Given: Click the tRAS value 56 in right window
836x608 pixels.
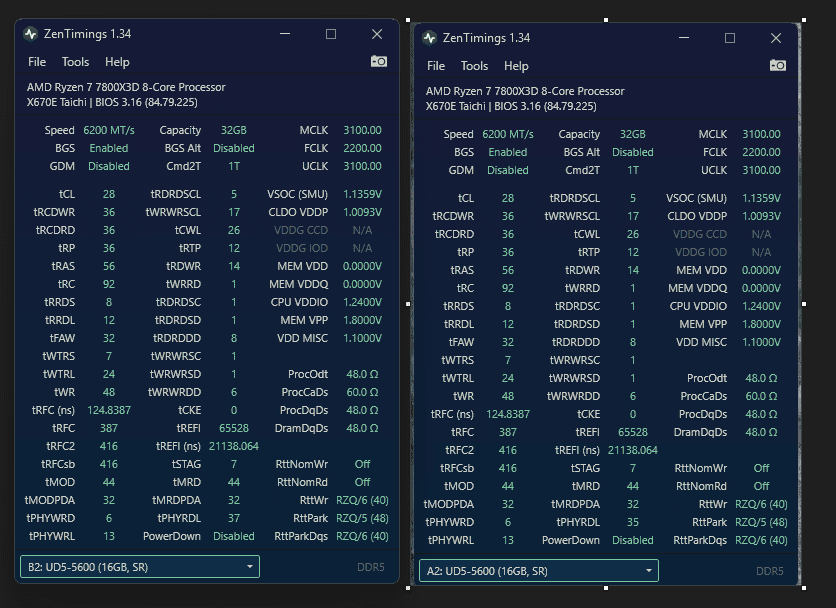Looking at the screenshot, I should pos(508,270).
